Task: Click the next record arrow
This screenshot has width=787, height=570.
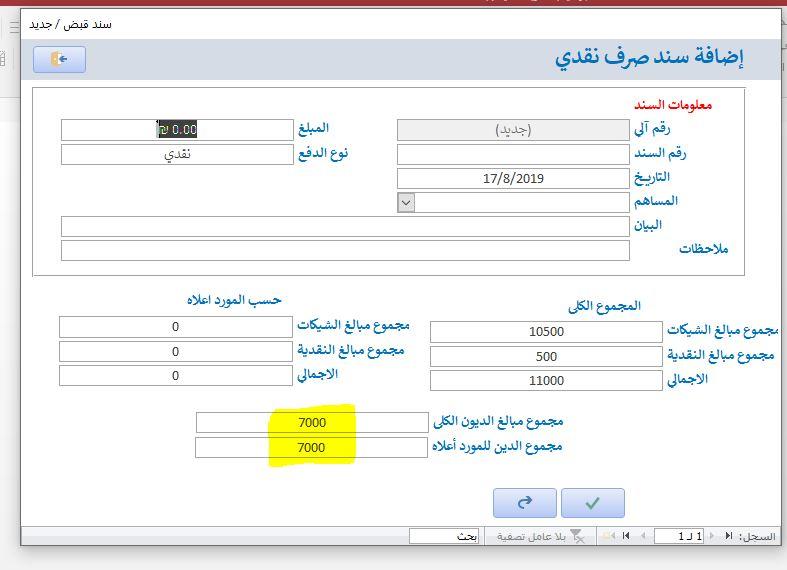Action: click(641, 537)
